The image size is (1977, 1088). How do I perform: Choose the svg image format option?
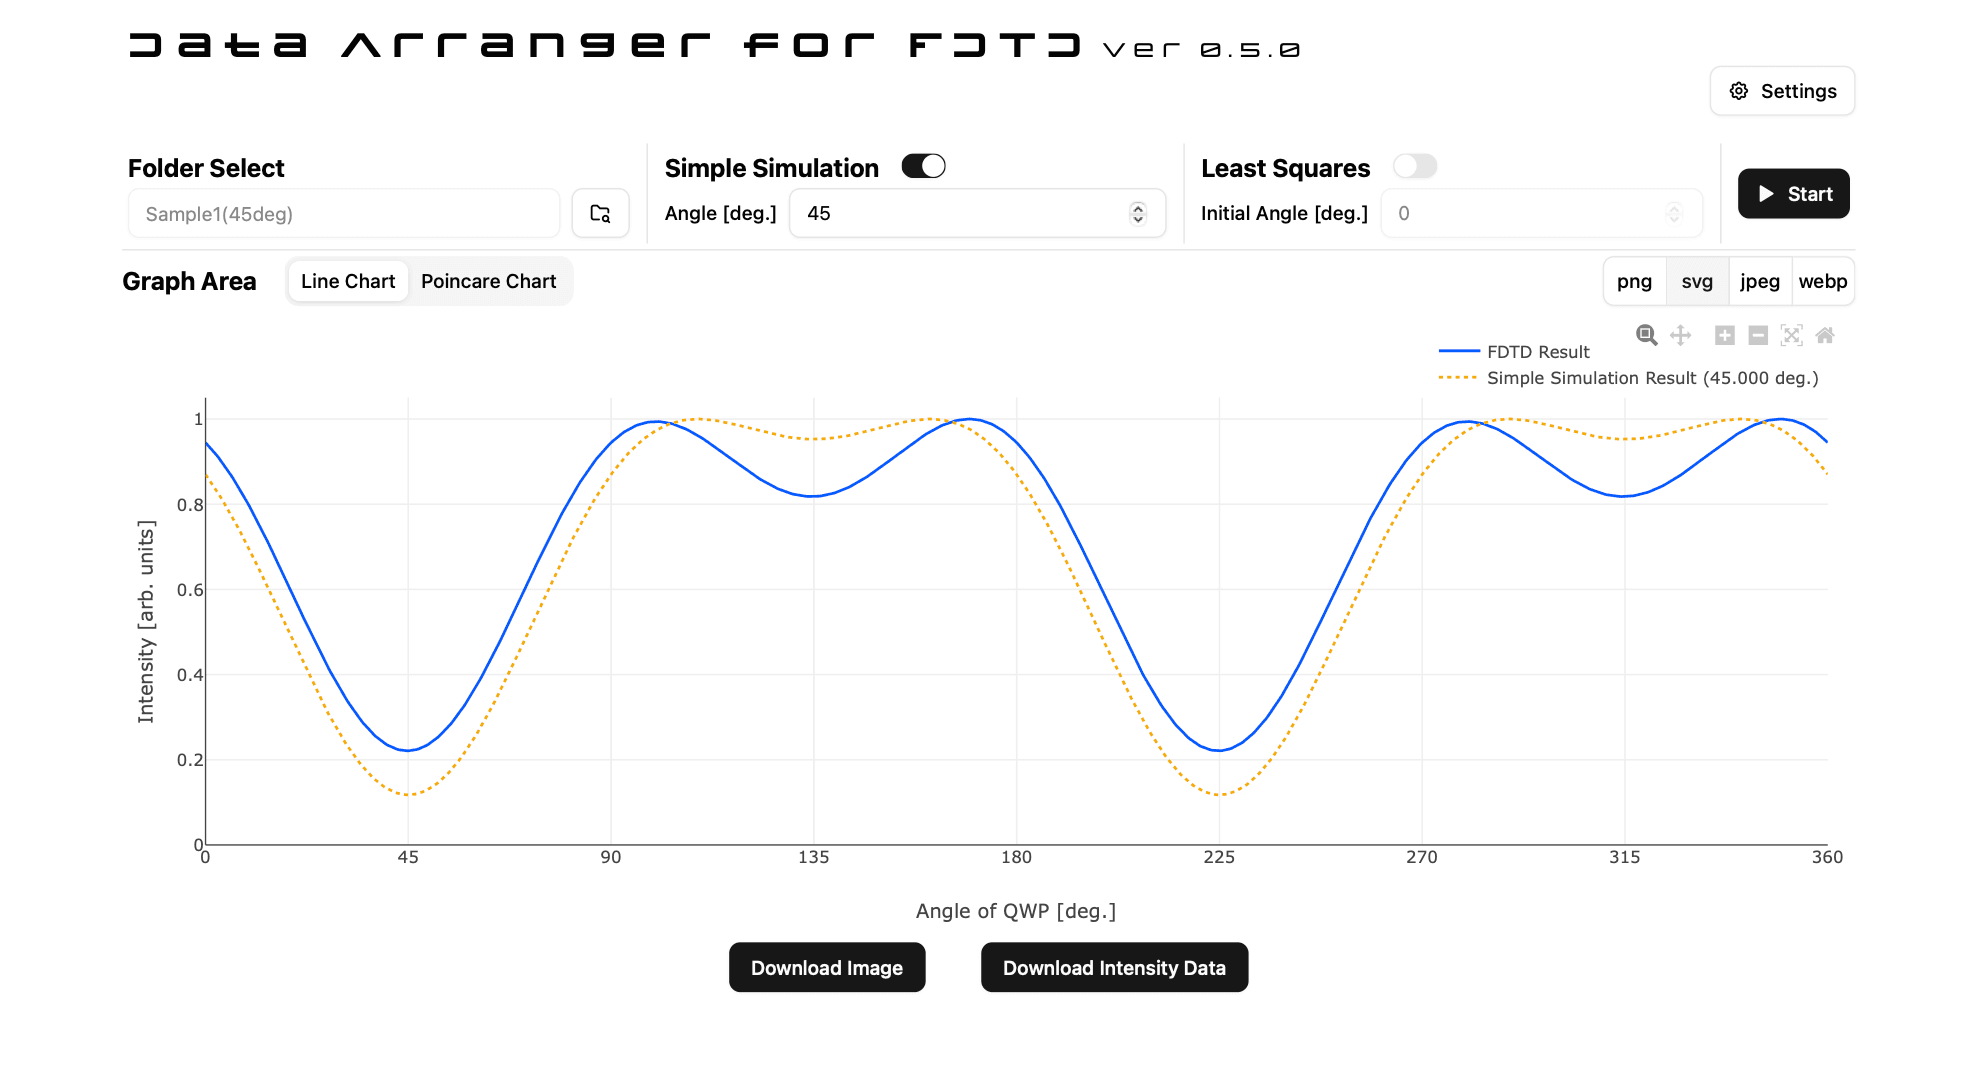tap(1697, 281)
